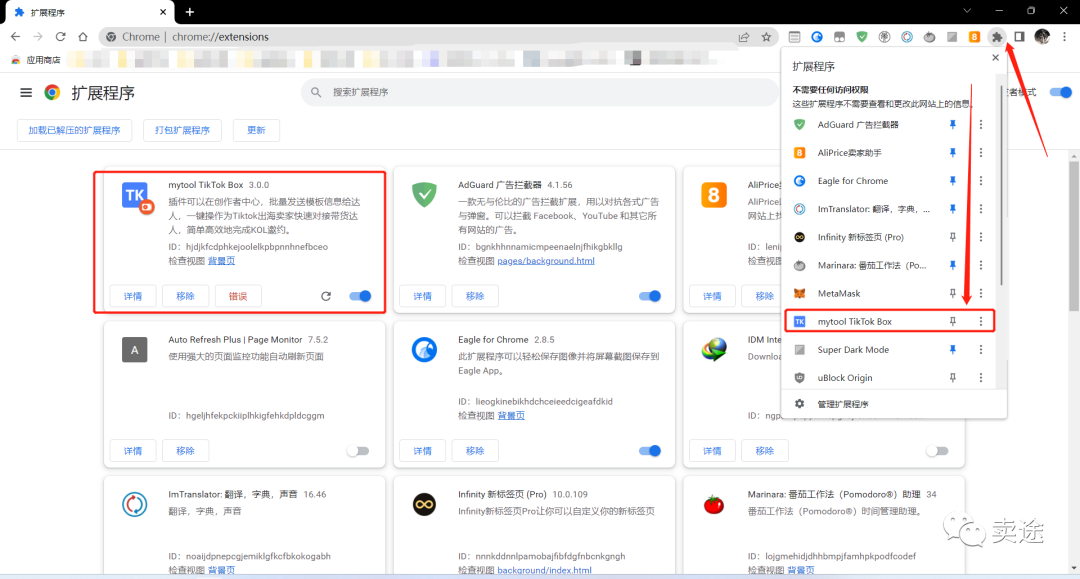Reload the mytool TikTok Box extension
Image resolution: width=1080 pixels, height=579 pixels.
(x=326, y=296)
